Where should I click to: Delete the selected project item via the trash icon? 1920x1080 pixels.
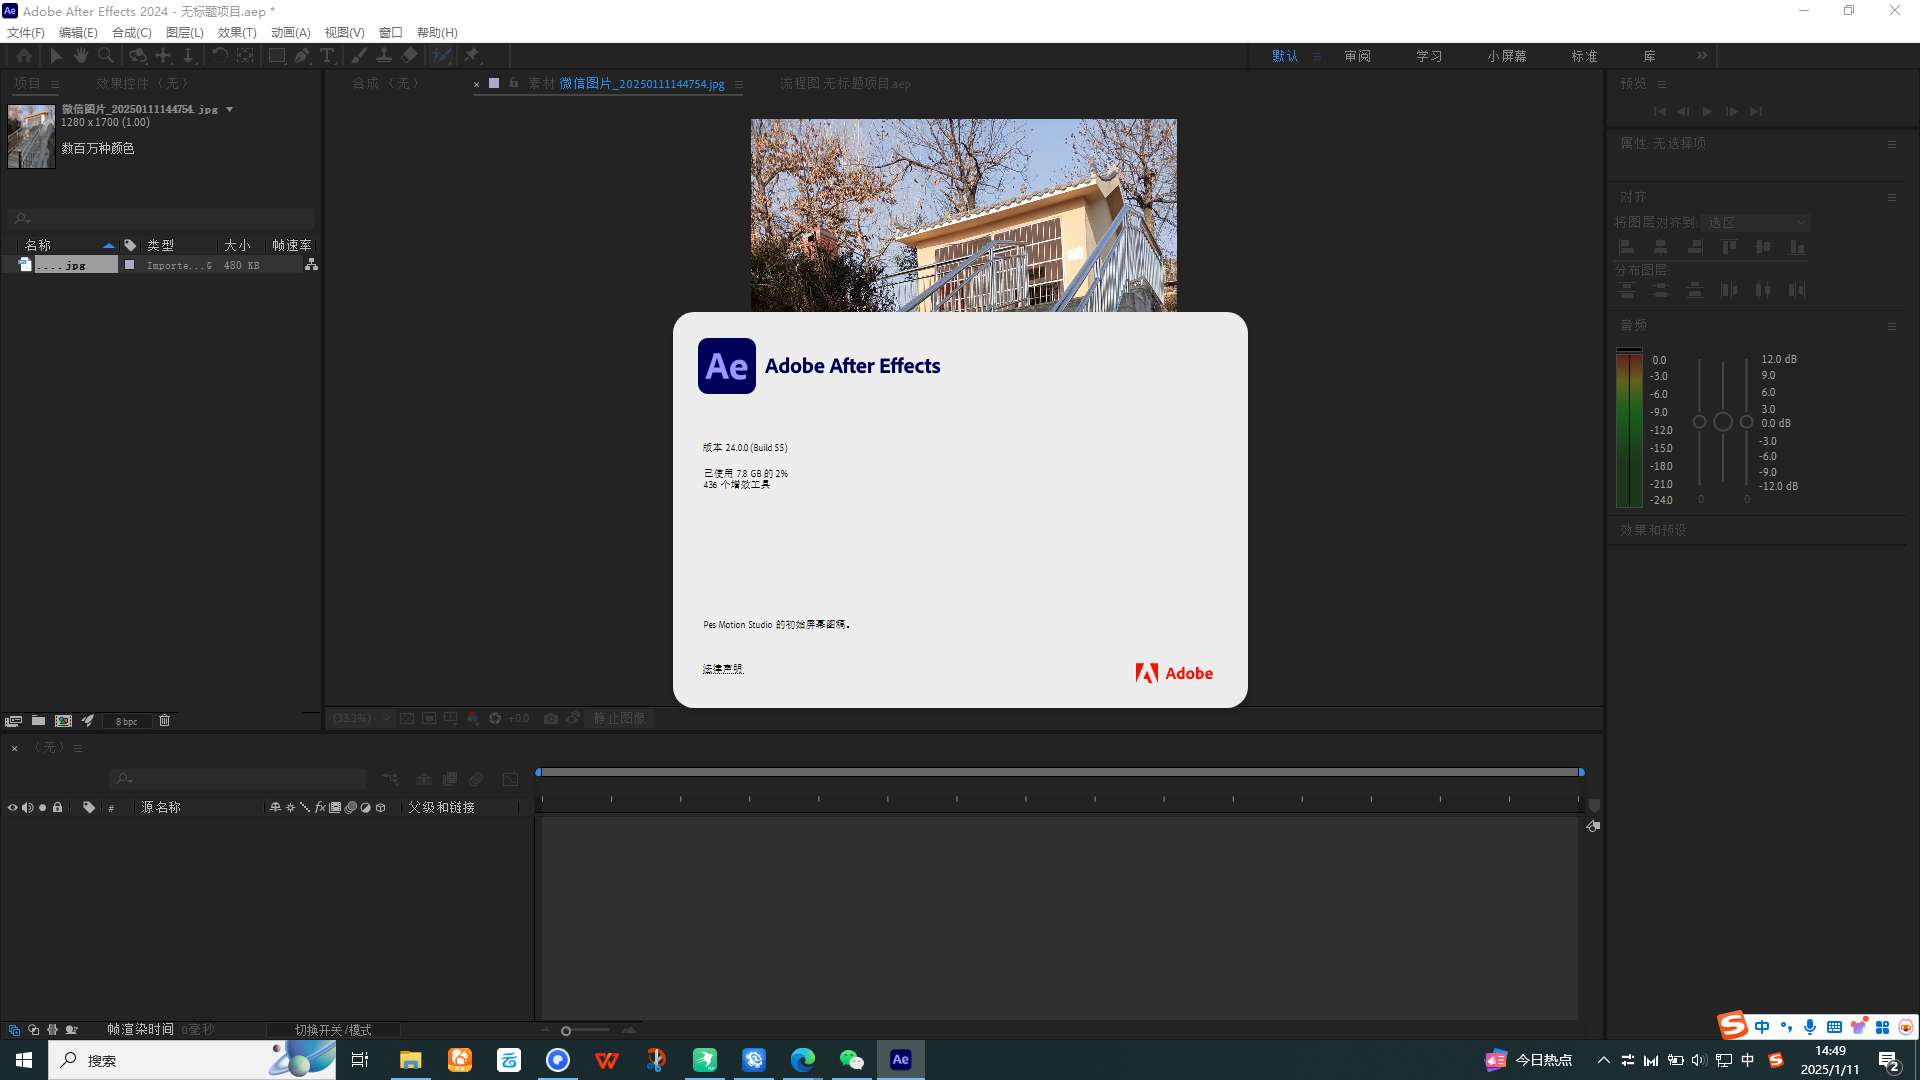tap(165, 721)
